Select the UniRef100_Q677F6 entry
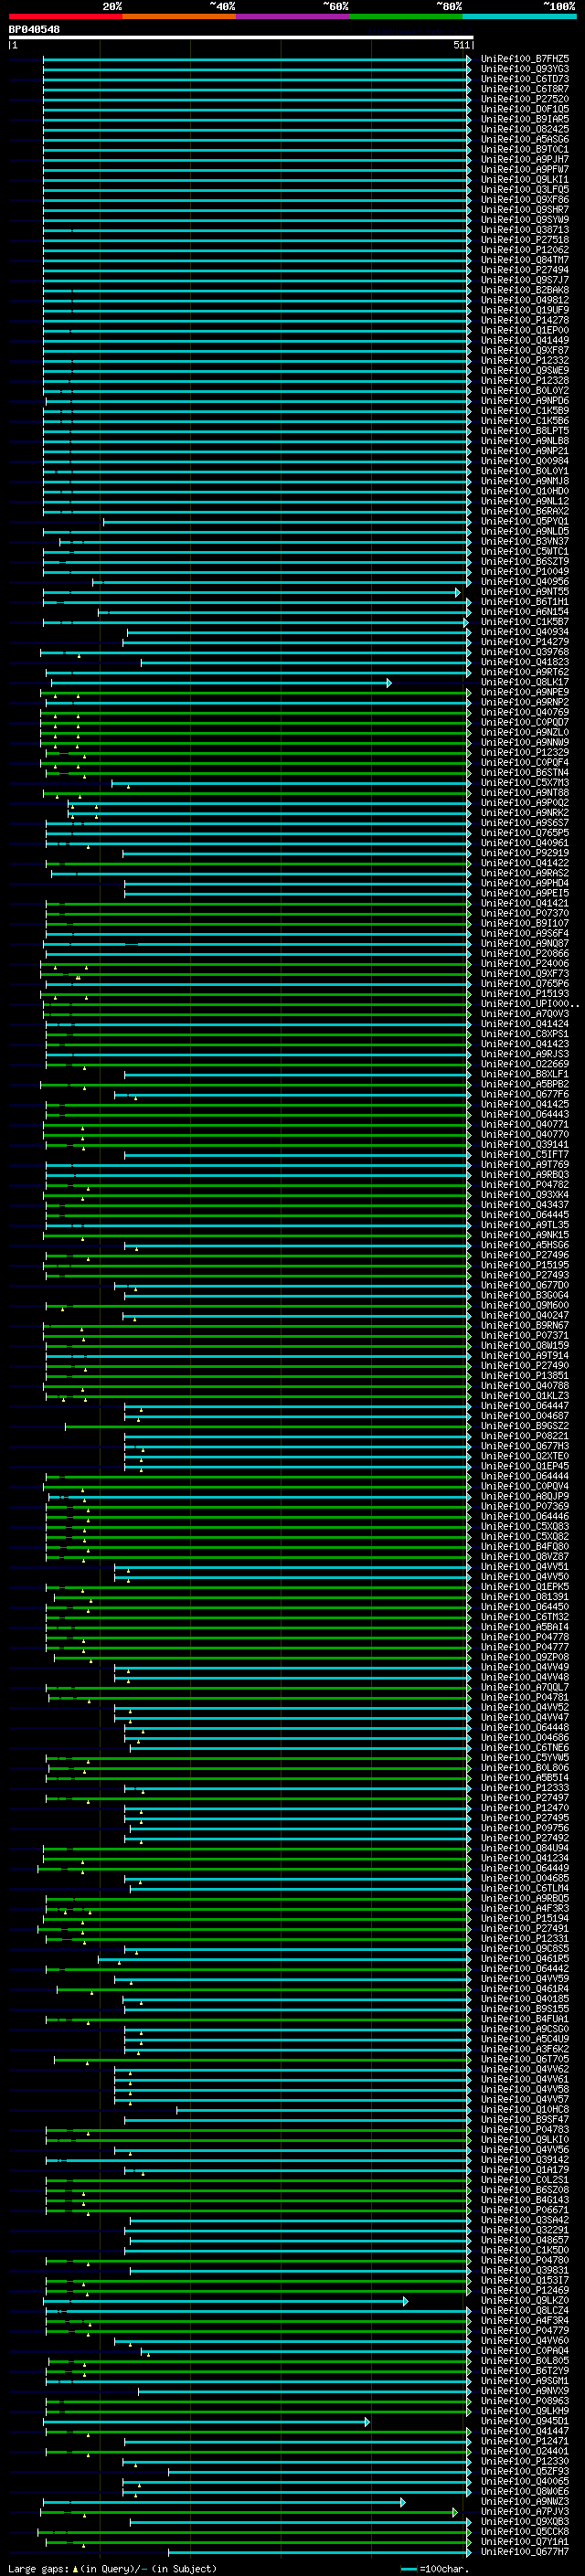This screenshot has width=585, height=2576. tap(525, 1094)
